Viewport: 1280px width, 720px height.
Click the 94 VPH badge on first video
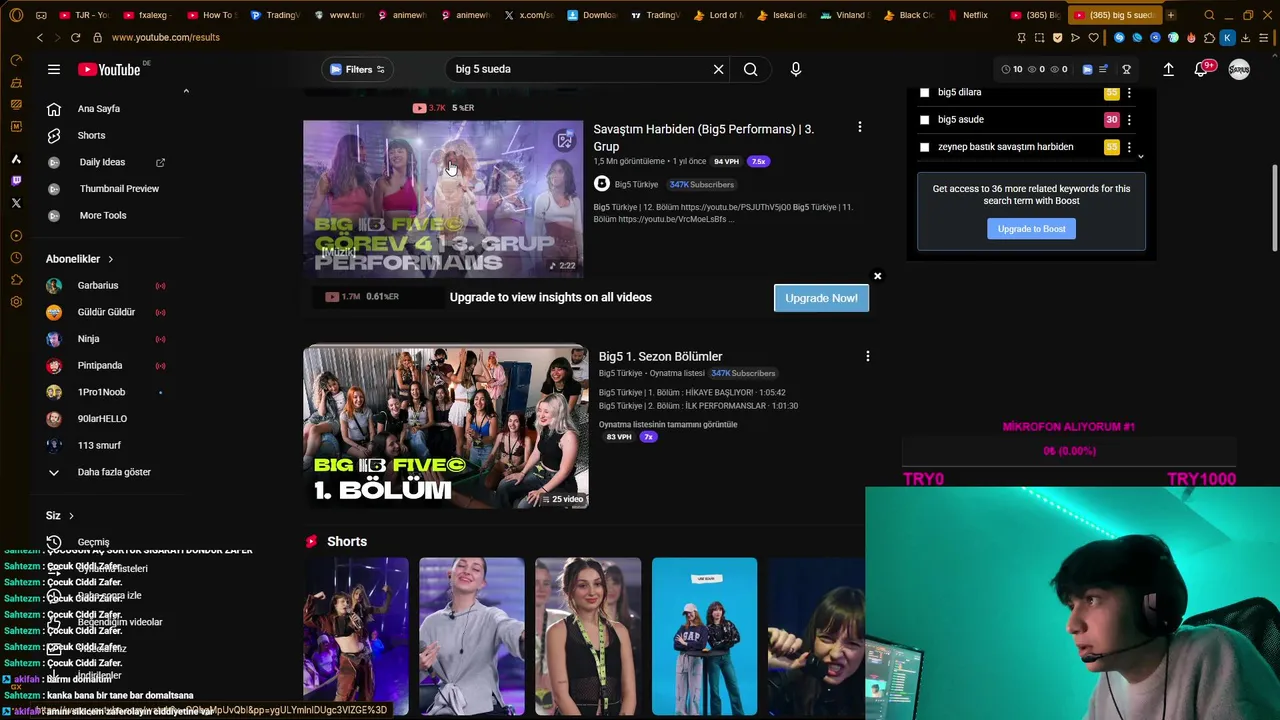726,161
